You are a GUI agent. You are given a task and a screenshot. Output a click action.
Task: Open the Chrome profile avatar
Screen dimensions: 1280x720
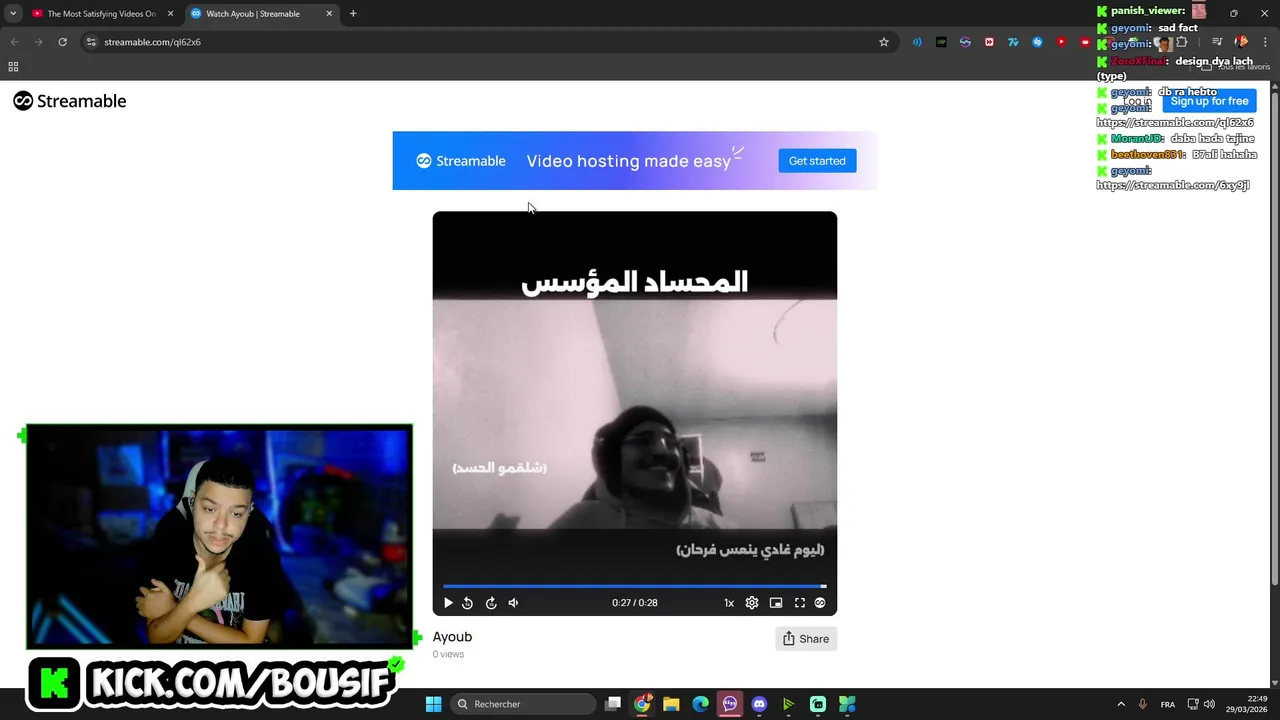[1241, 42]
